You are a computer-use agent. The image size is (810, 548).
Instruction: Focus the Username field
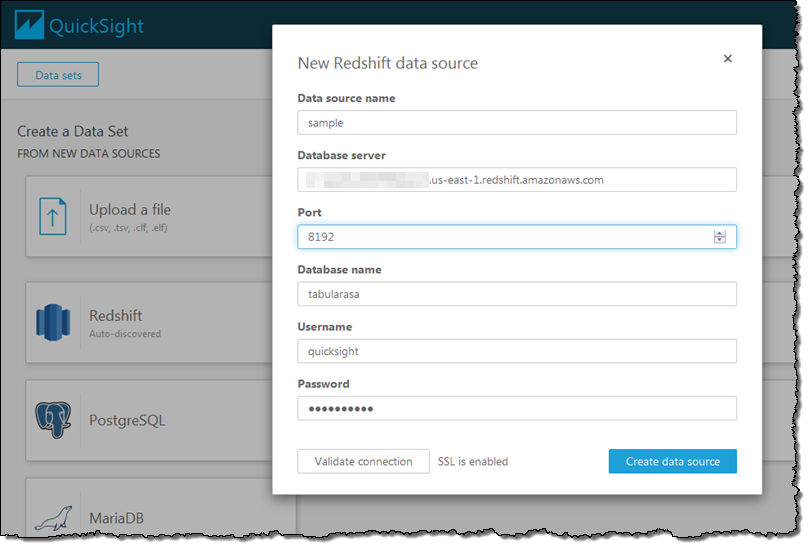pyautogui.click(x=517, y=351)
